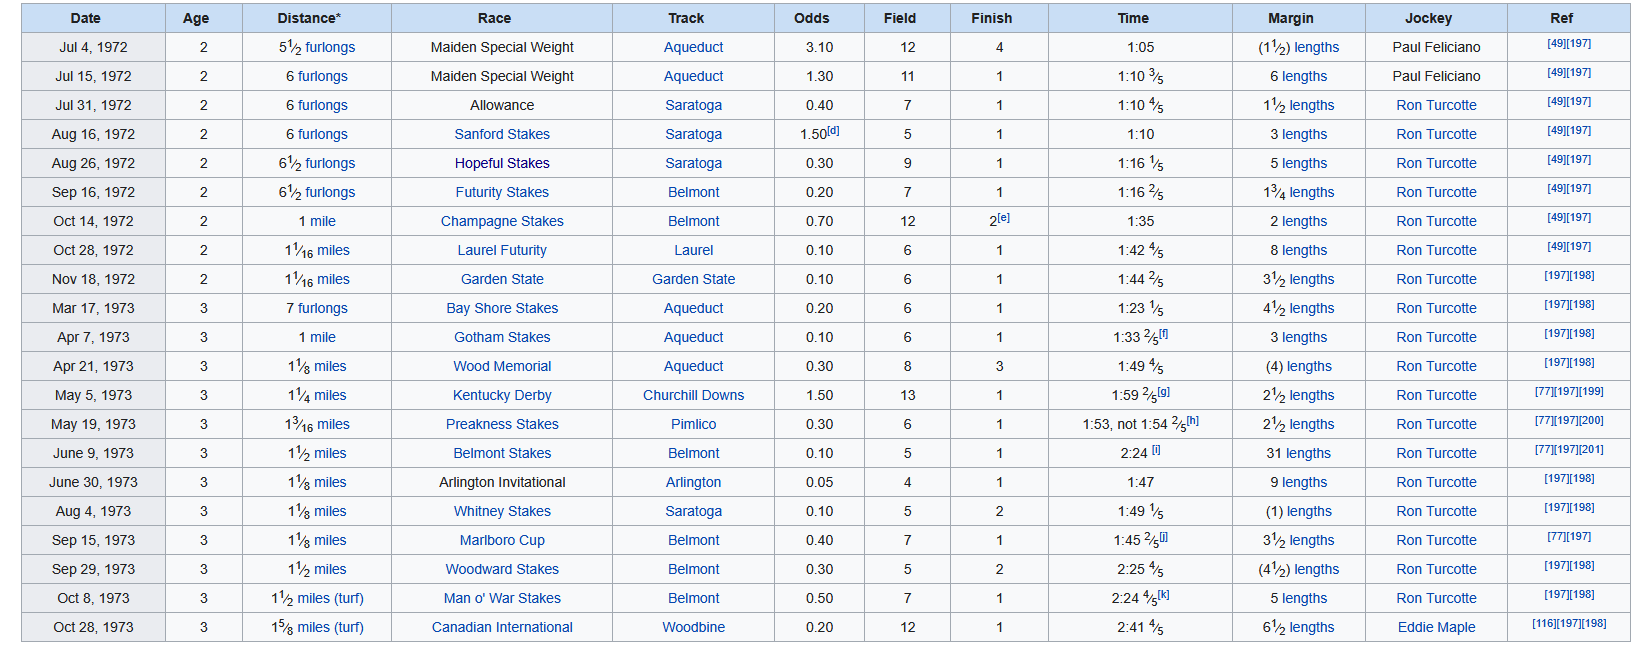Open the Hopeful Stakes race link
This screenshot has height=649, width=1649.
(x=502, y=163)
